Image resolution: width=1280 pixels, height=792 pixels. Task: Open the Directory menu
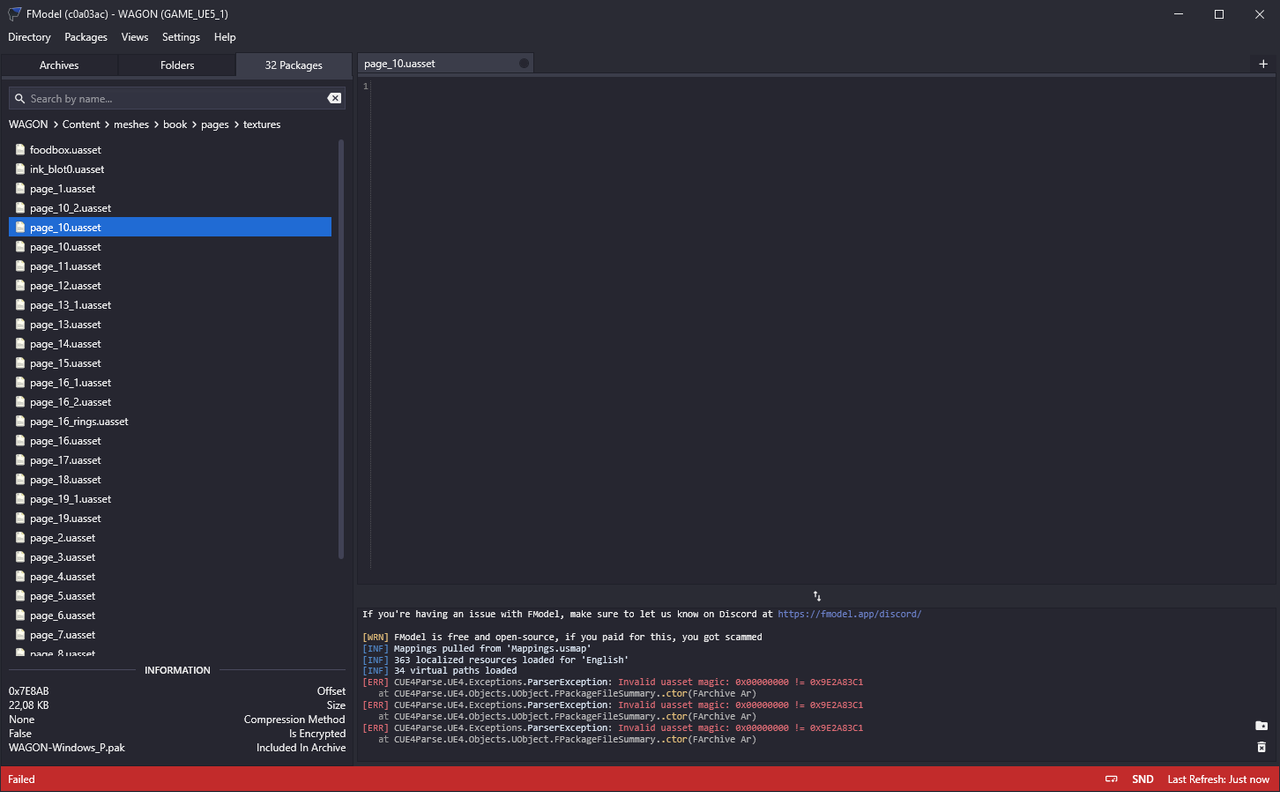tap(29, 37)
